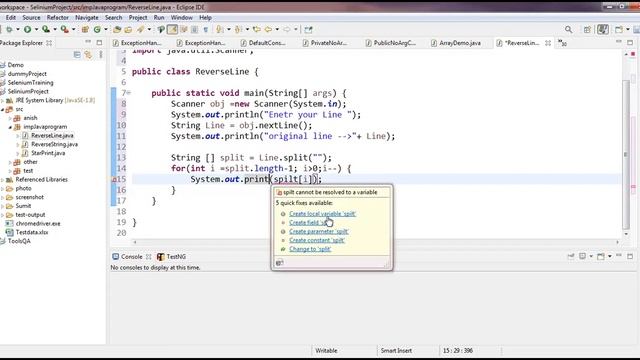Collapse the implavaprogram package
640x360 pixels.
[x=10, y=127]
